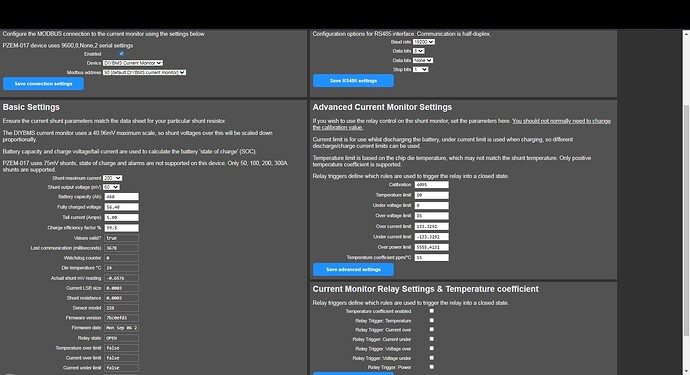
Task: Open the Modbus address dropdown
Action: point(144,72)
